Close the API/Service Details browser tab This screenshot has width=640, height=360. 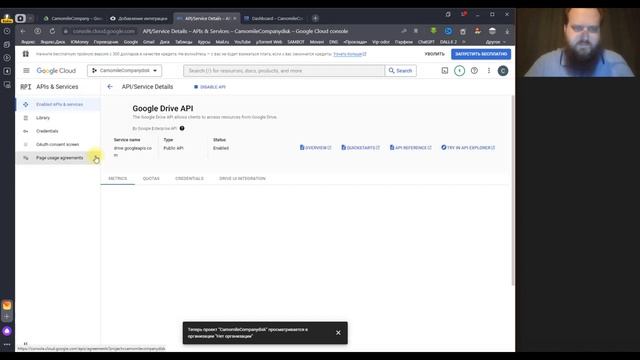(235, 18)
